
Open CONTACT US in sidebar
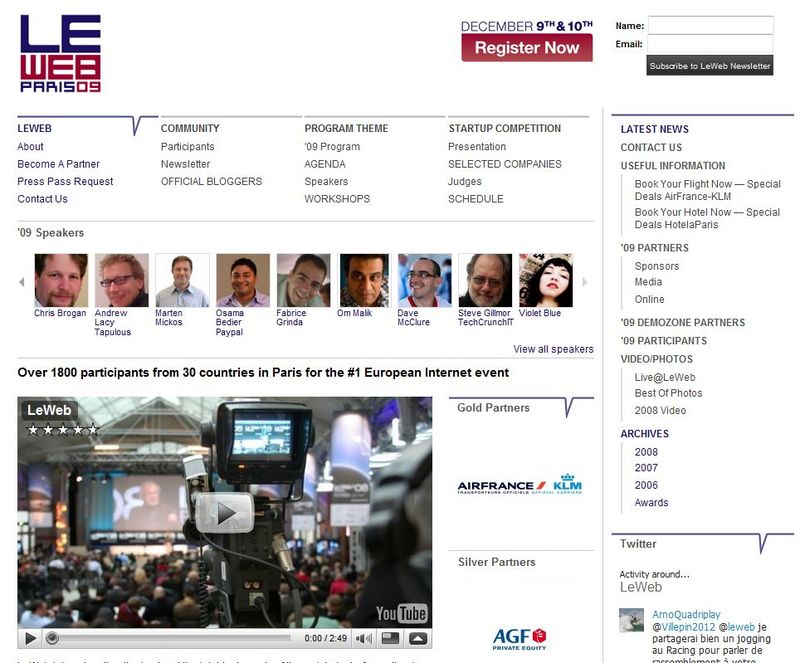pyautogui.click(x=651, y=148)
